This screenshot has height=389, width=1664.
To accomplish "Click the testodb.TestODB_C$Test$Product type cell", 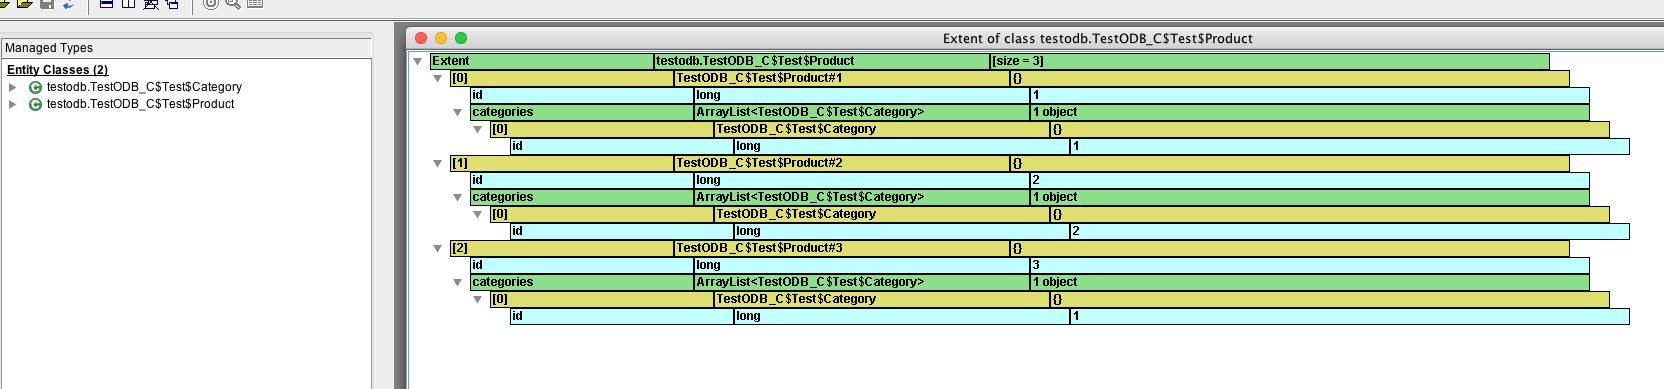I will (x=822, y=61).
